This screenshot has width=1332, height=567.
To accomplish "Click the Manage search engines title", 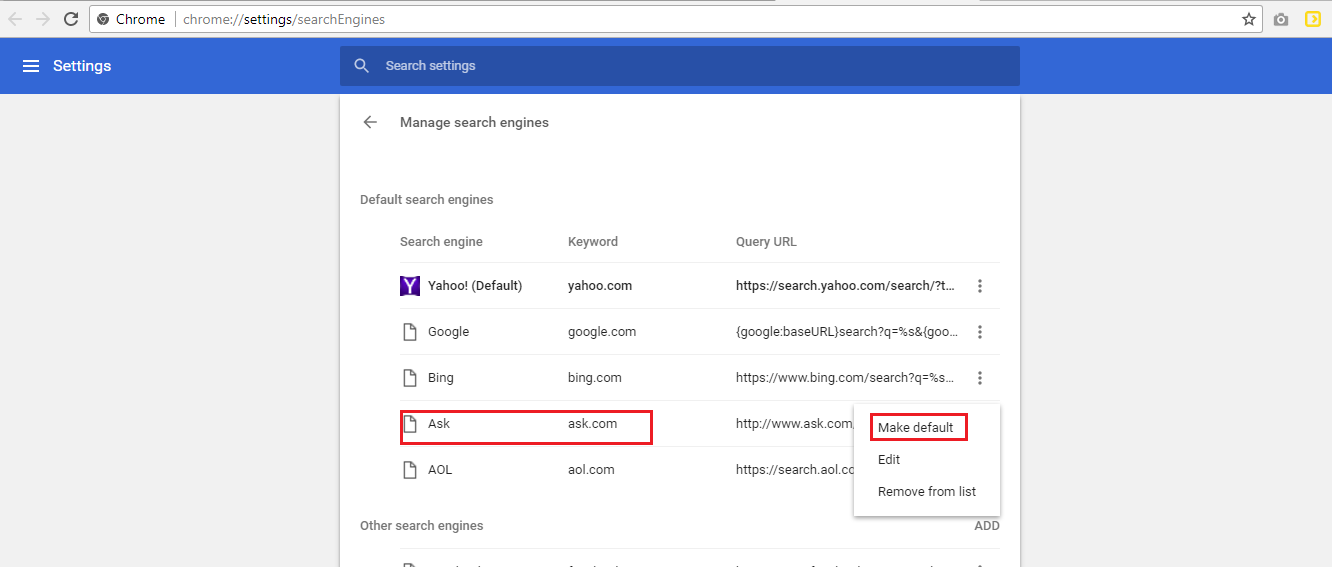I will [x=474, y=122].
